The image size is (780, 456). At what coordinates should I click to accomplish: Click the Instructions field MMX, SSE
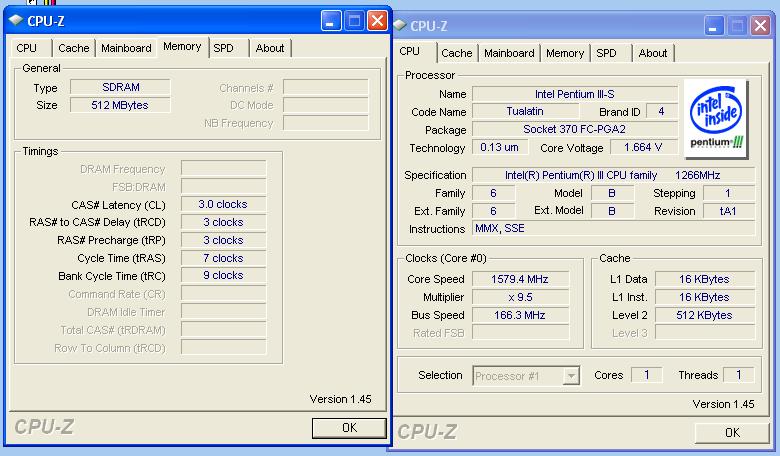tap(613, 229)
